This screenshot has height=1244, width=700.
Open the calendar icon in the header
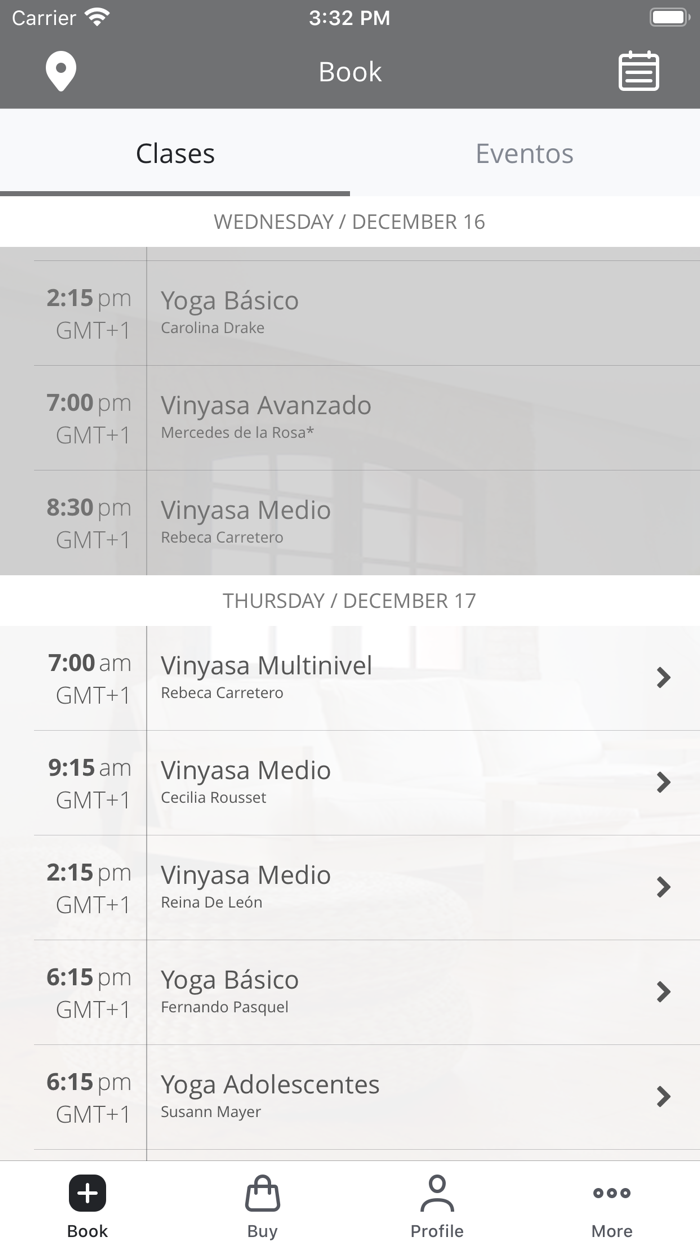point(638,71)
